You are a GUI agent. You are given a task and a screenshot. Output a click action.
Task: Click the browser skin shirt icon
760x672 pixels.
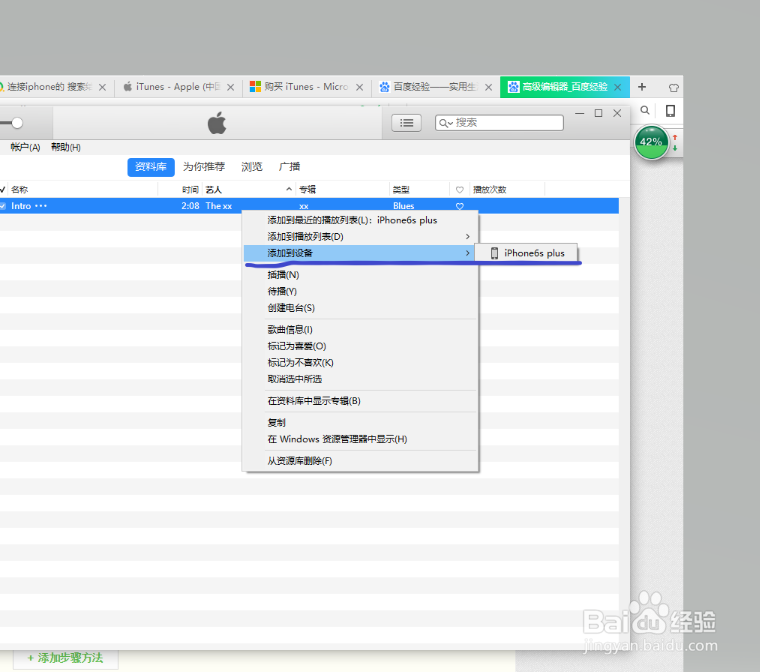coord(673,88)
